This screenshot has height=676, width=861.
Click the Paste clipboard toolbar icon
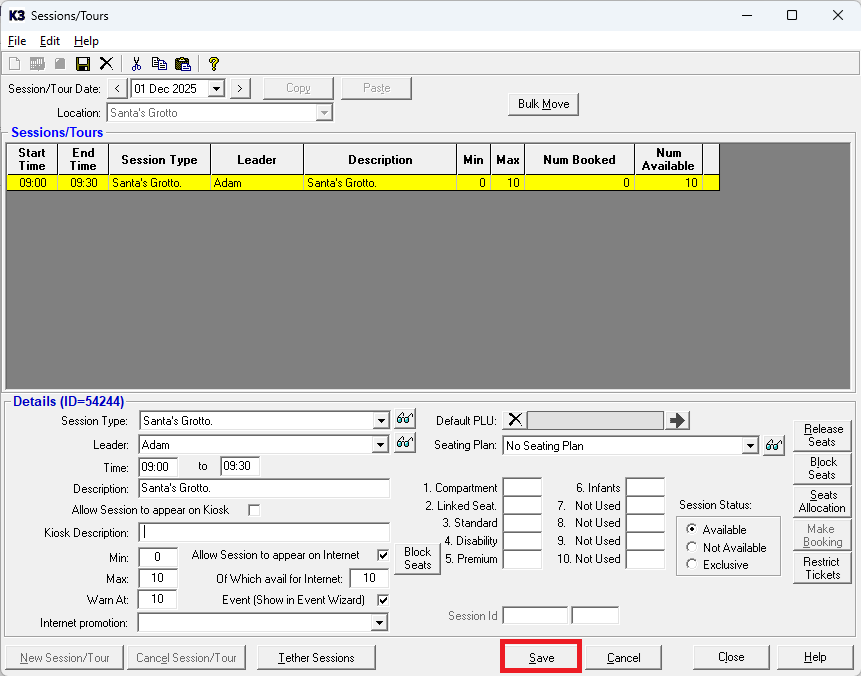click(x=182, y=63)
